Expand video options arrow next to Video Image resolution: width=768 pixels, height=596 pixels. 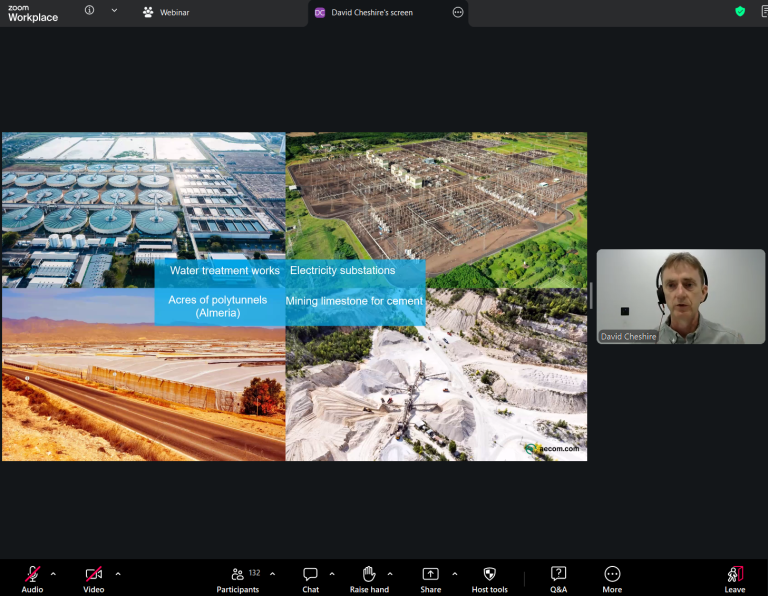tap(118, 574)
